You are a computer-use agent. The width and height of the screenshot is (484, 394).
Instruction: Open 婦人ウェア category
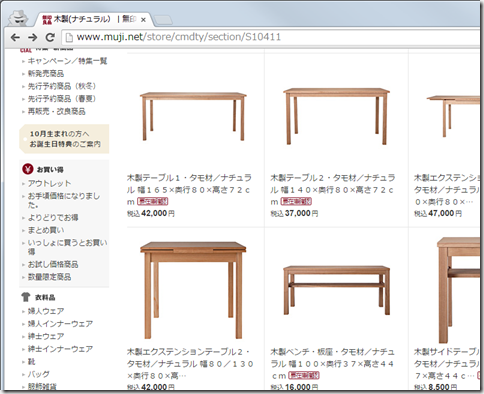pyautogui.click(x=46, y=311)
